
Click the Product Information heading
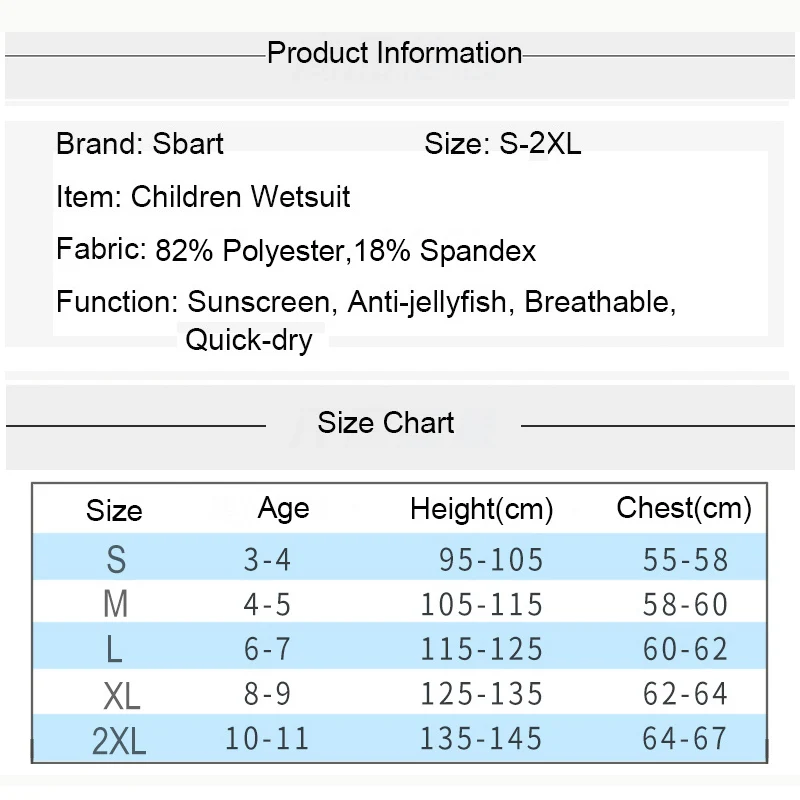pos(395,53)
